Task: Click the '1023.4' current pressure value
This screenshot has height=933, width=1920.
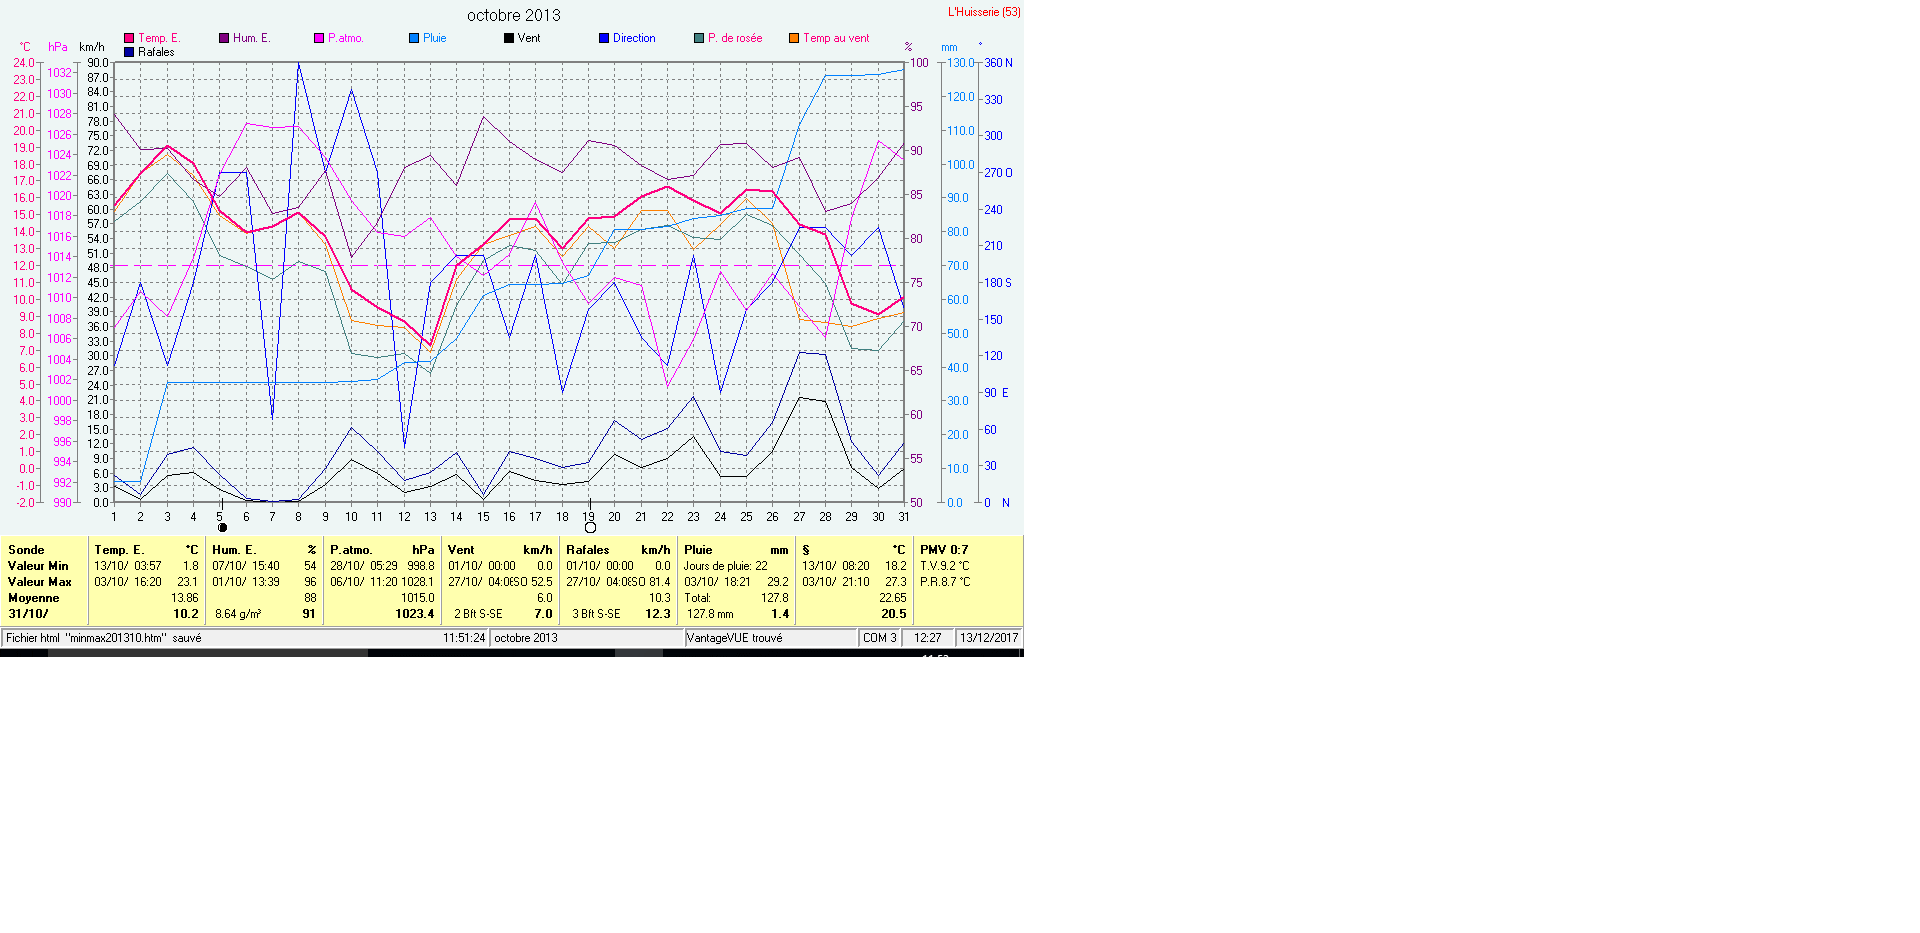Action: (x=415, y=614)
